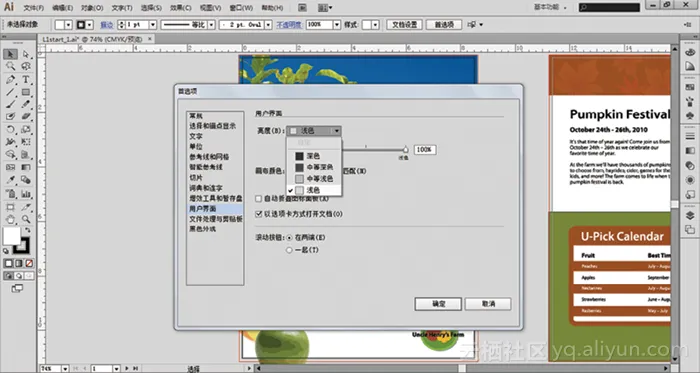Screen dimensions: 700x373
Task: Choose the Eyedropper tool
Action: [11, 180]
